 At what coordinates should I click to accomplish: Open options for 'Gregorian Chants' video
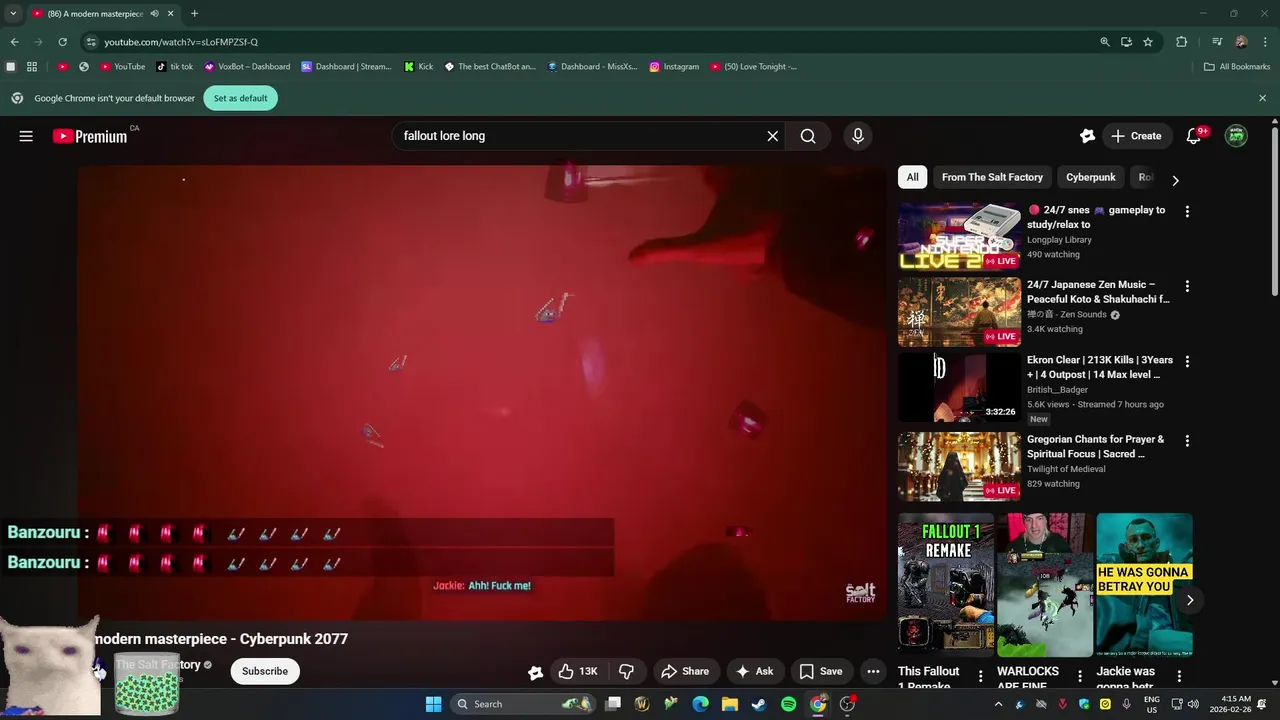click(1187, 441)
